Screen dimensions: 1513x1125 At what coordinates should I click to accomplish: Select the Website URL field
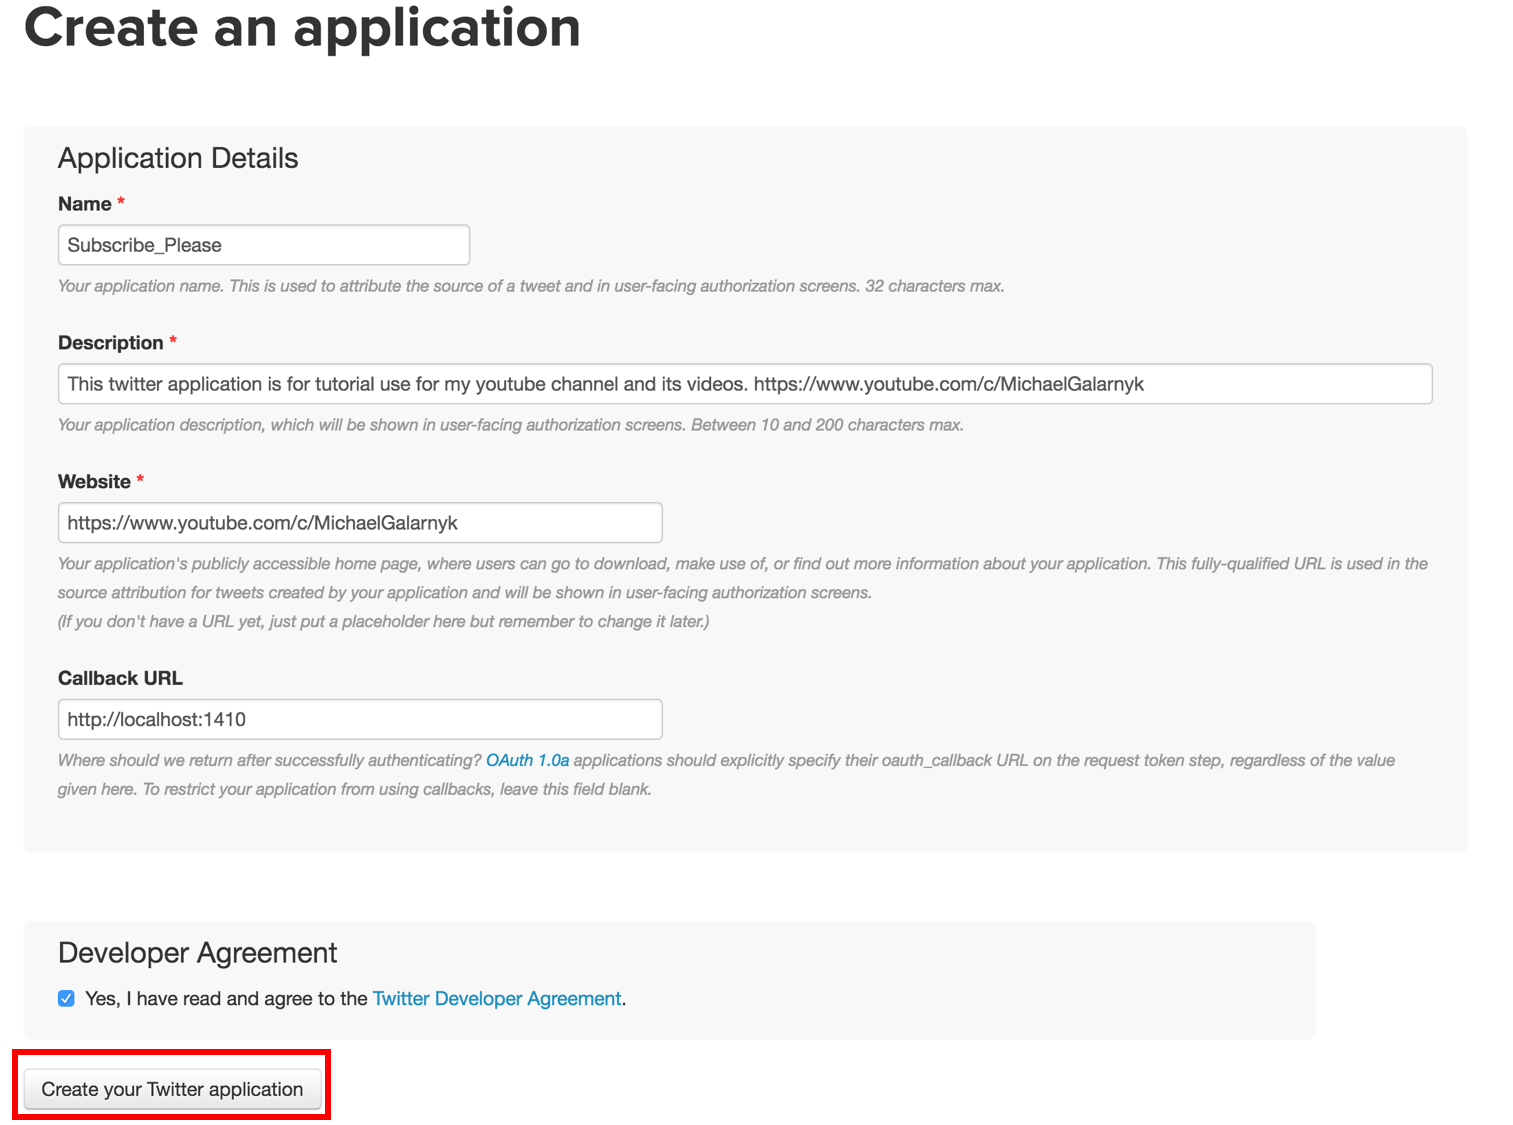pyautogui.click(x=360, y=523)
